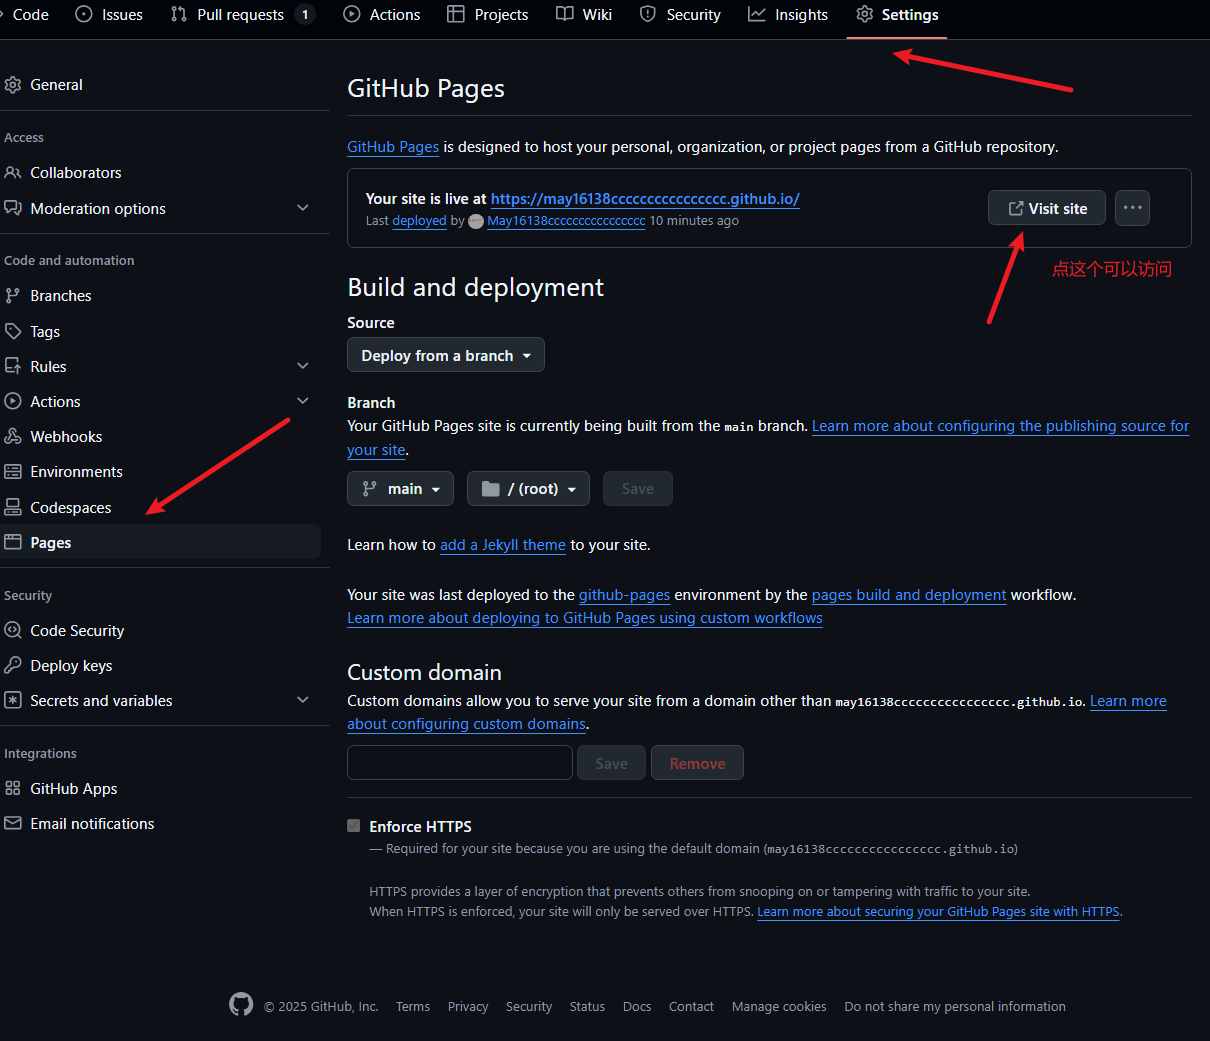Open 'pages build and deployment' workflow link
This screenshot has width=1210, height=1041.
[909, 595]
